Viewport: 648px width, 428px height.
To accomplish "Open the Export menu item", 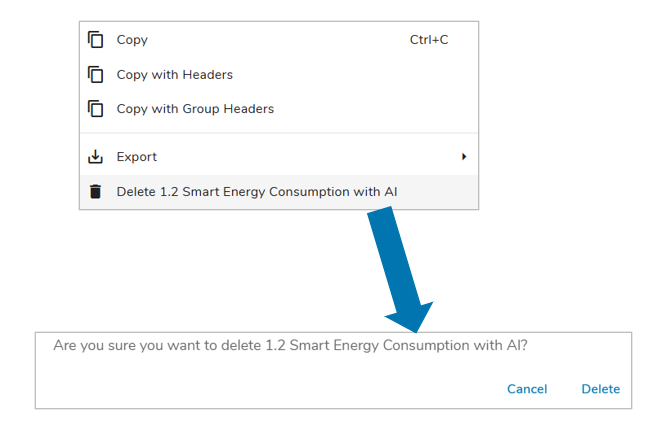I will [x=137, y=157].
